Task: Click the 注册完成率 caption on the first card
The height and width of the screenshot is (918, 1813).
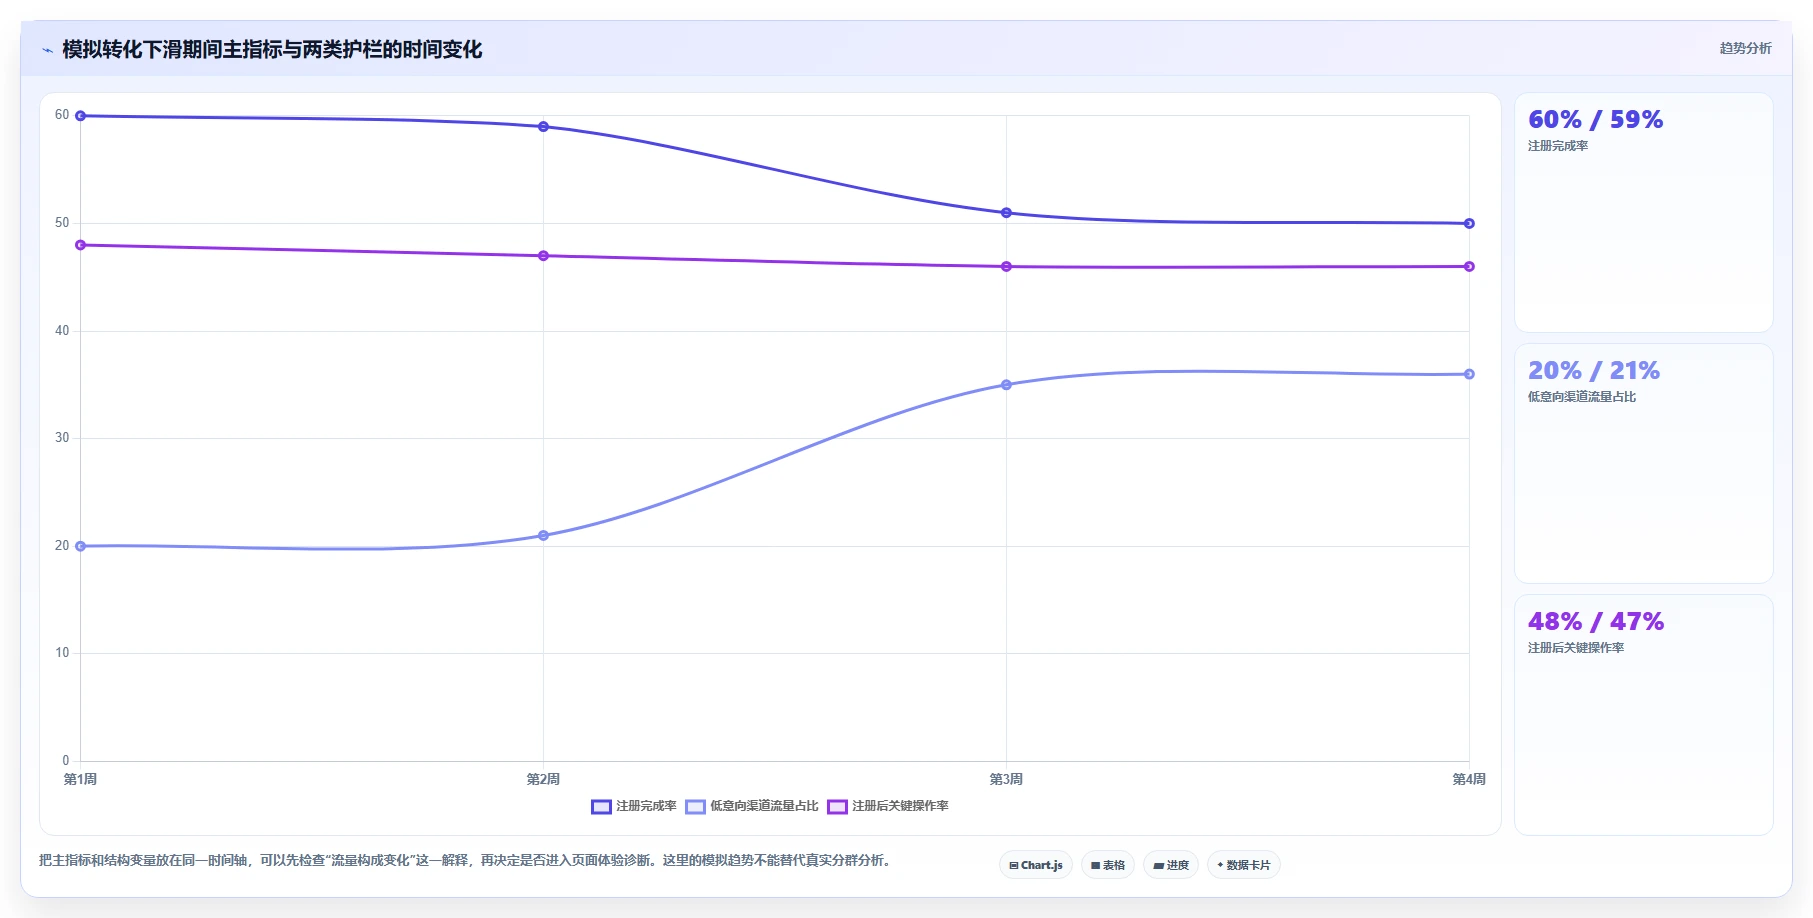Action: [1558, 146]
